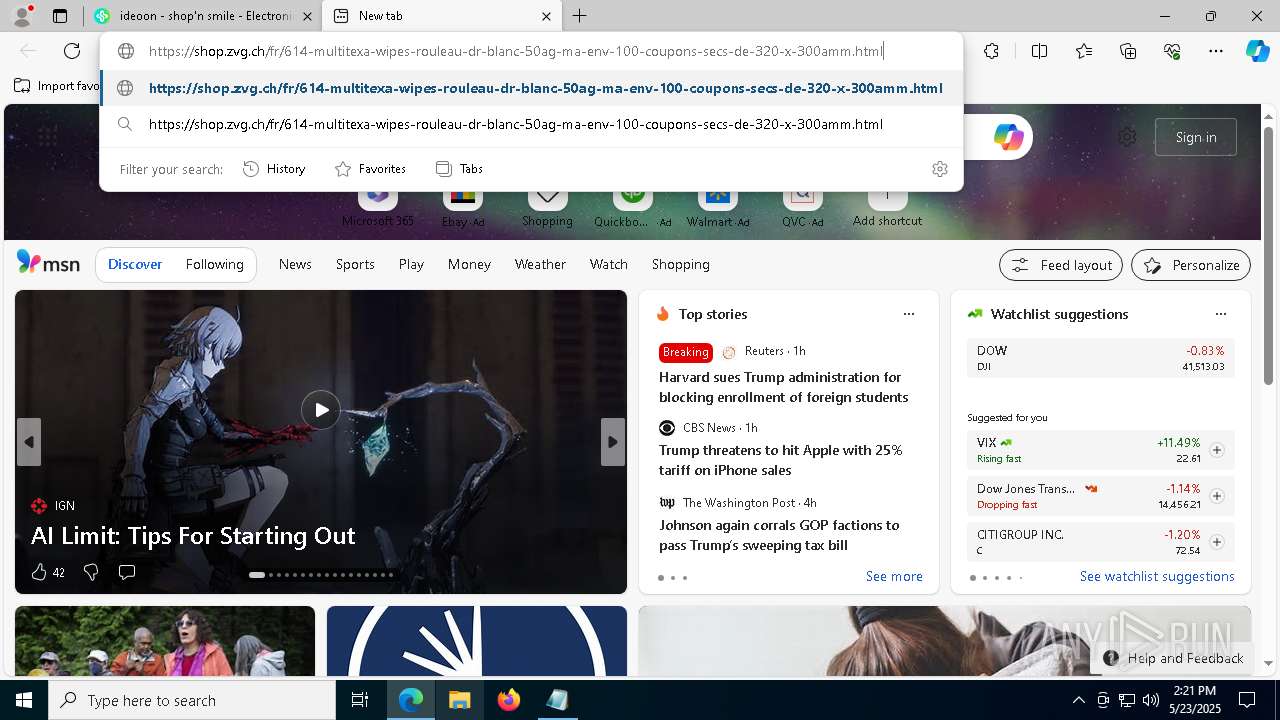Open page settings gear near Sign in
Image resolution: width=1280 pixels, height=720 pixels.
[x=1127, y=137]
